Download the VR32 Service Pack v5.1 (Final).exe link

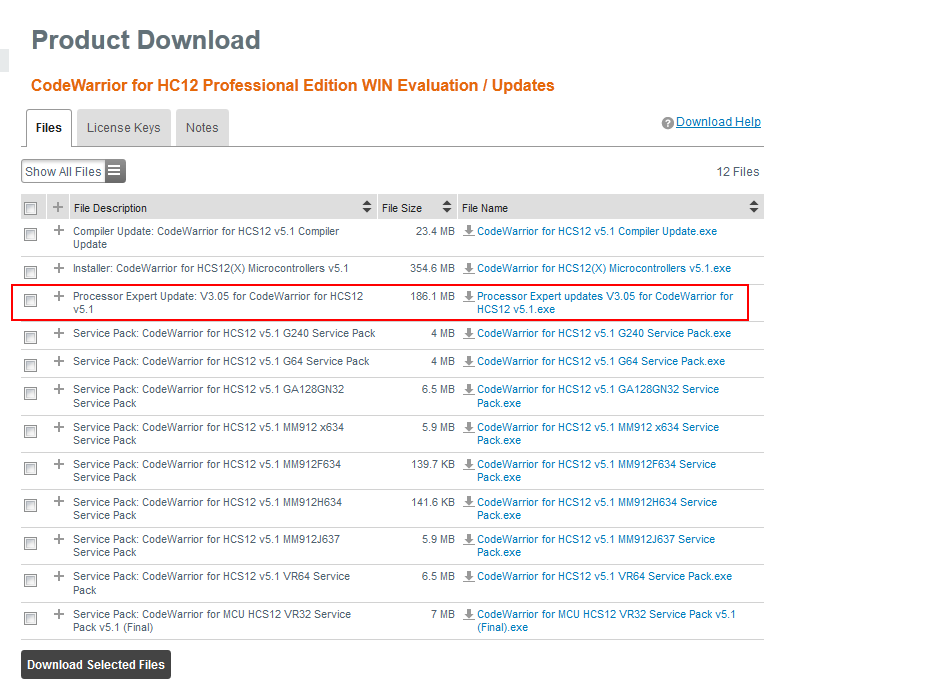(606, 621)
